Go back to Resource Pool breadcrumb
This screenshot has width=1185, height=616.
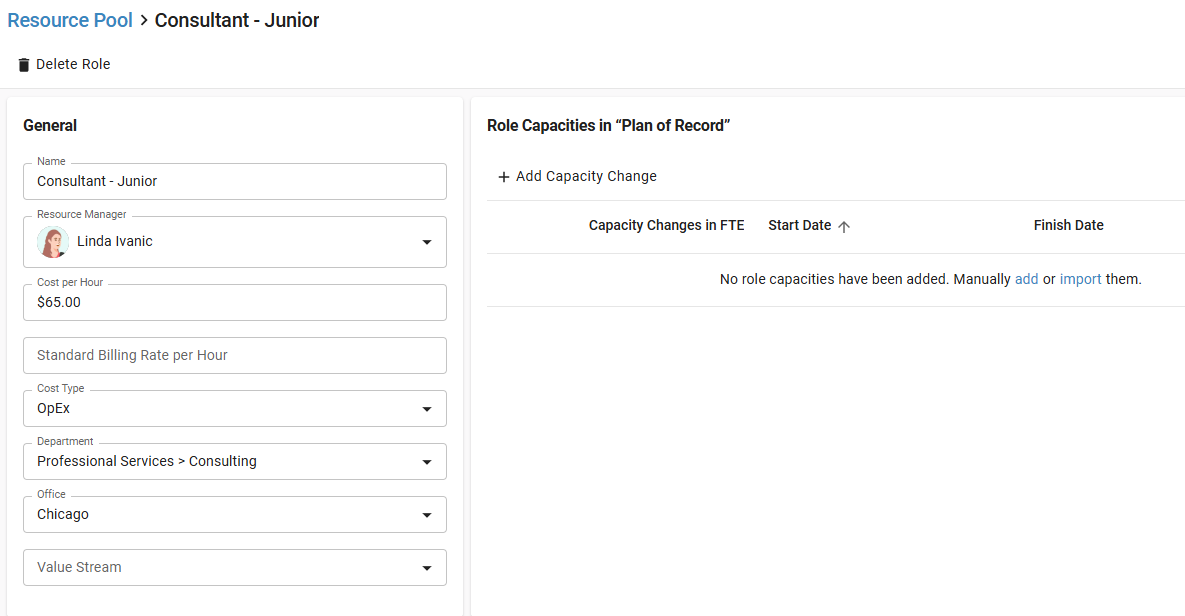pos(70,20)
